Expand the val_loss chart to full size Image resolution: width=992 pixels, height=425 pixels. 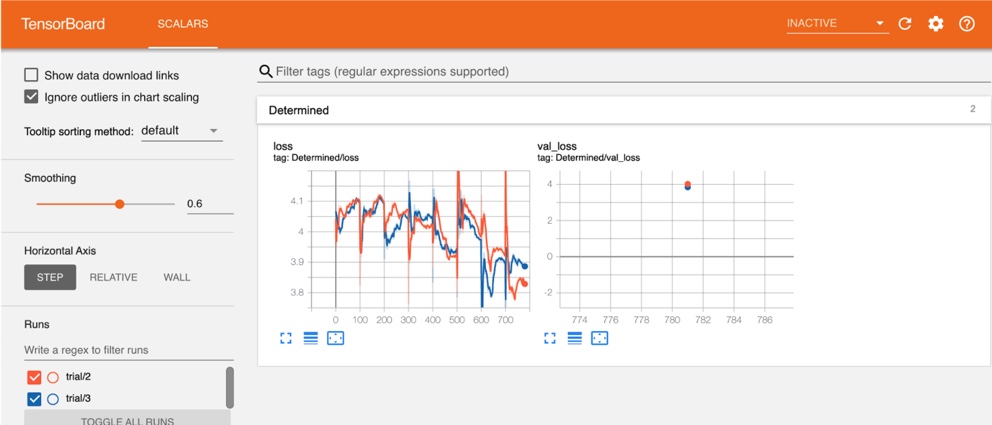coord(550,338)
